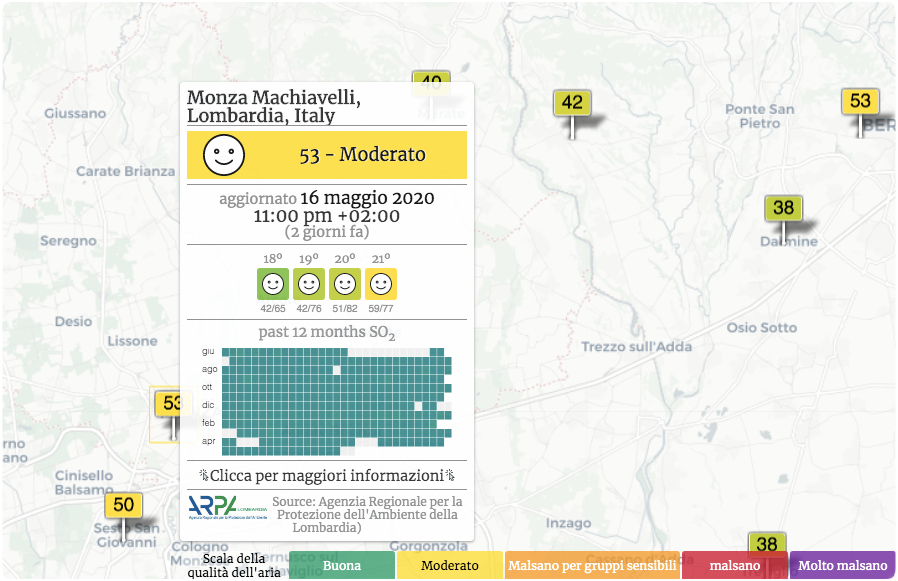The height and width of the screenshot is (581, 898).
Task: Click the large smiley face beside 53 - Moderato
Action: click(x=224, y=155)
